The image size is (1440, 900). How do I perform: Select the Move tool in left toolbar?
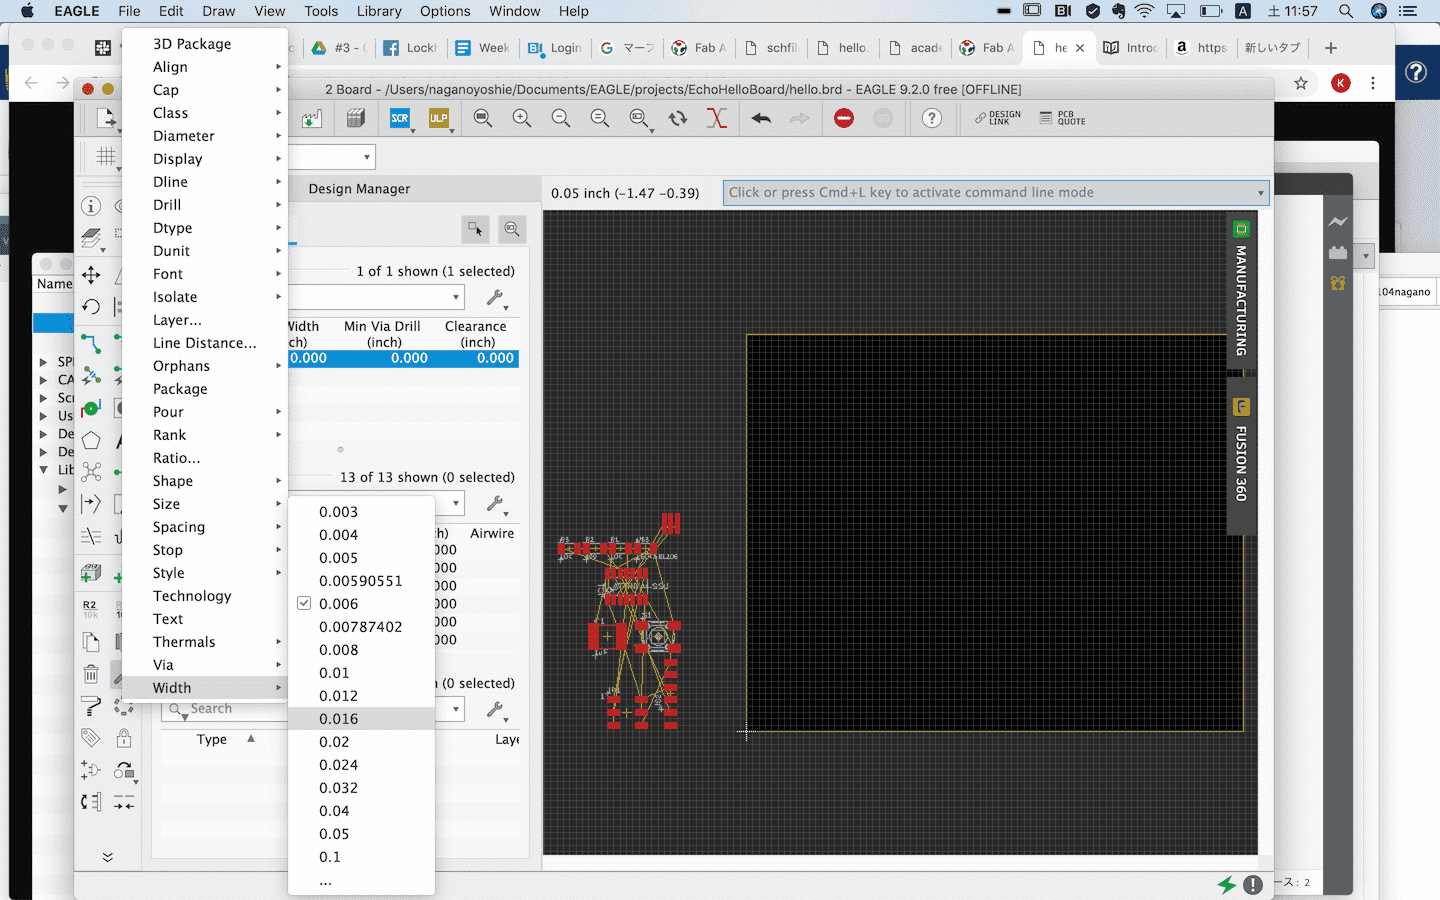tap(91, 275)
